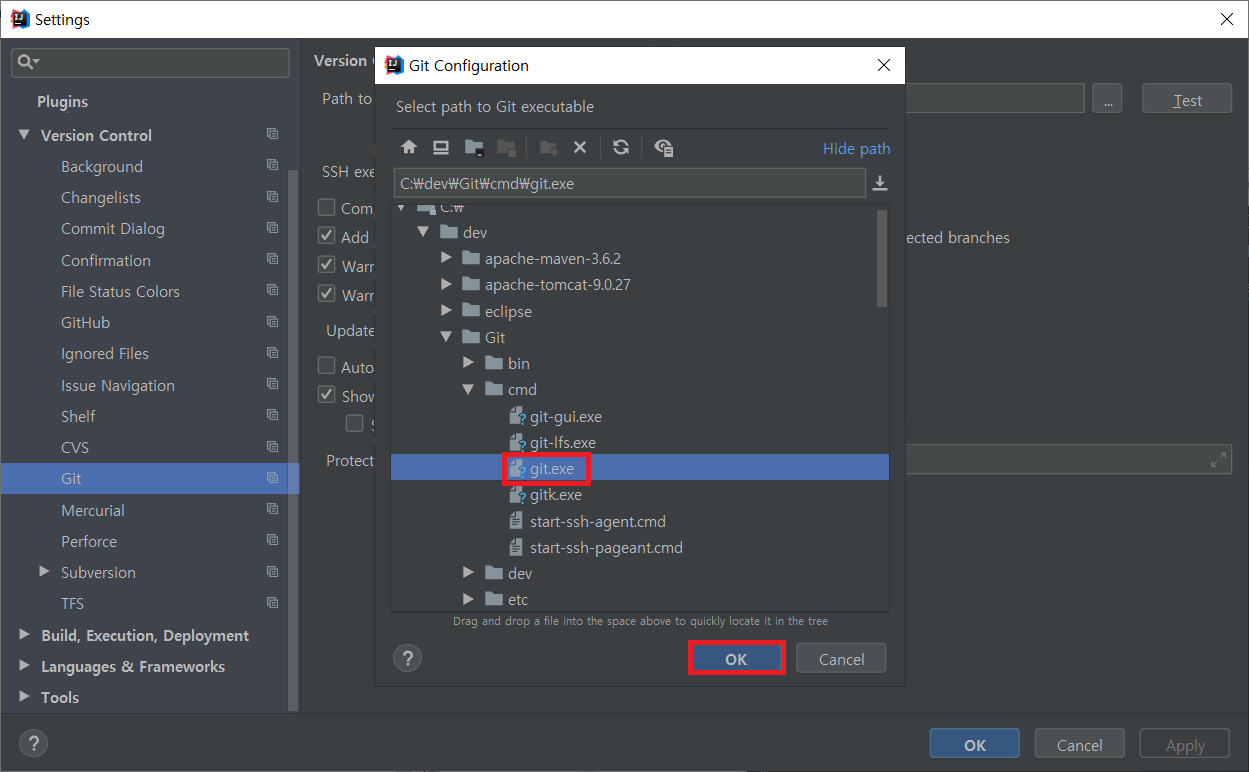
Task: Open Ignored Files settings
Action: 104,353
